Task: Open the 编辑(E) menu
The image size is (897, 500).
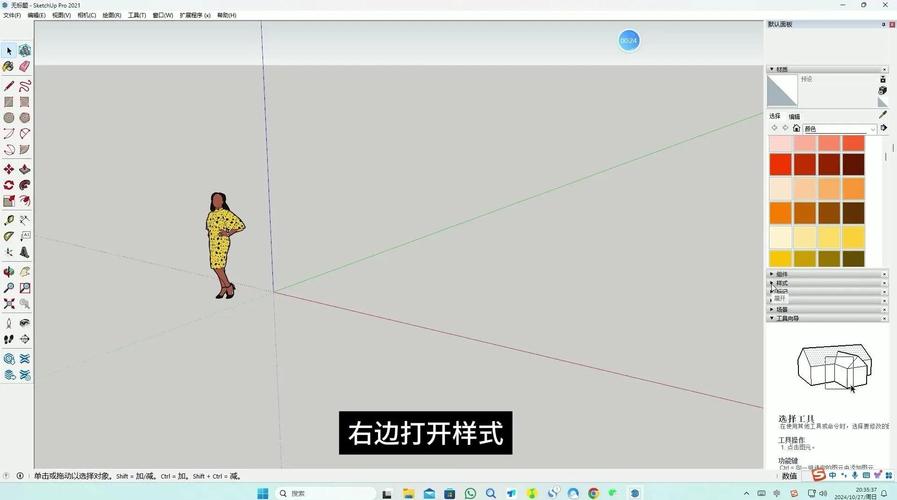Action: [x=37, y=15]
